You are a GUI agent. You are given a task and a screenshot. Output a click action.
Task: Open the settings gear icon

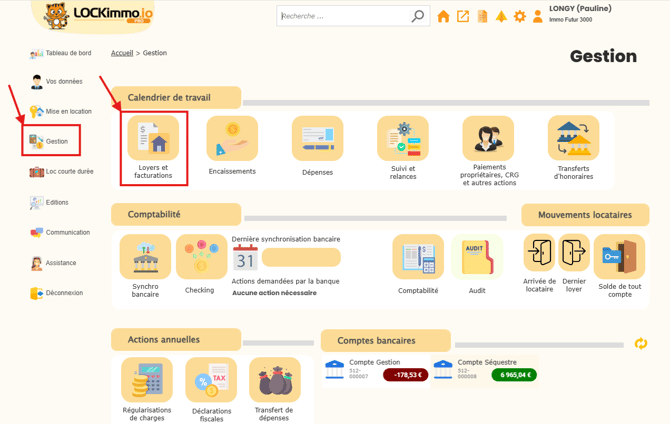519,16
